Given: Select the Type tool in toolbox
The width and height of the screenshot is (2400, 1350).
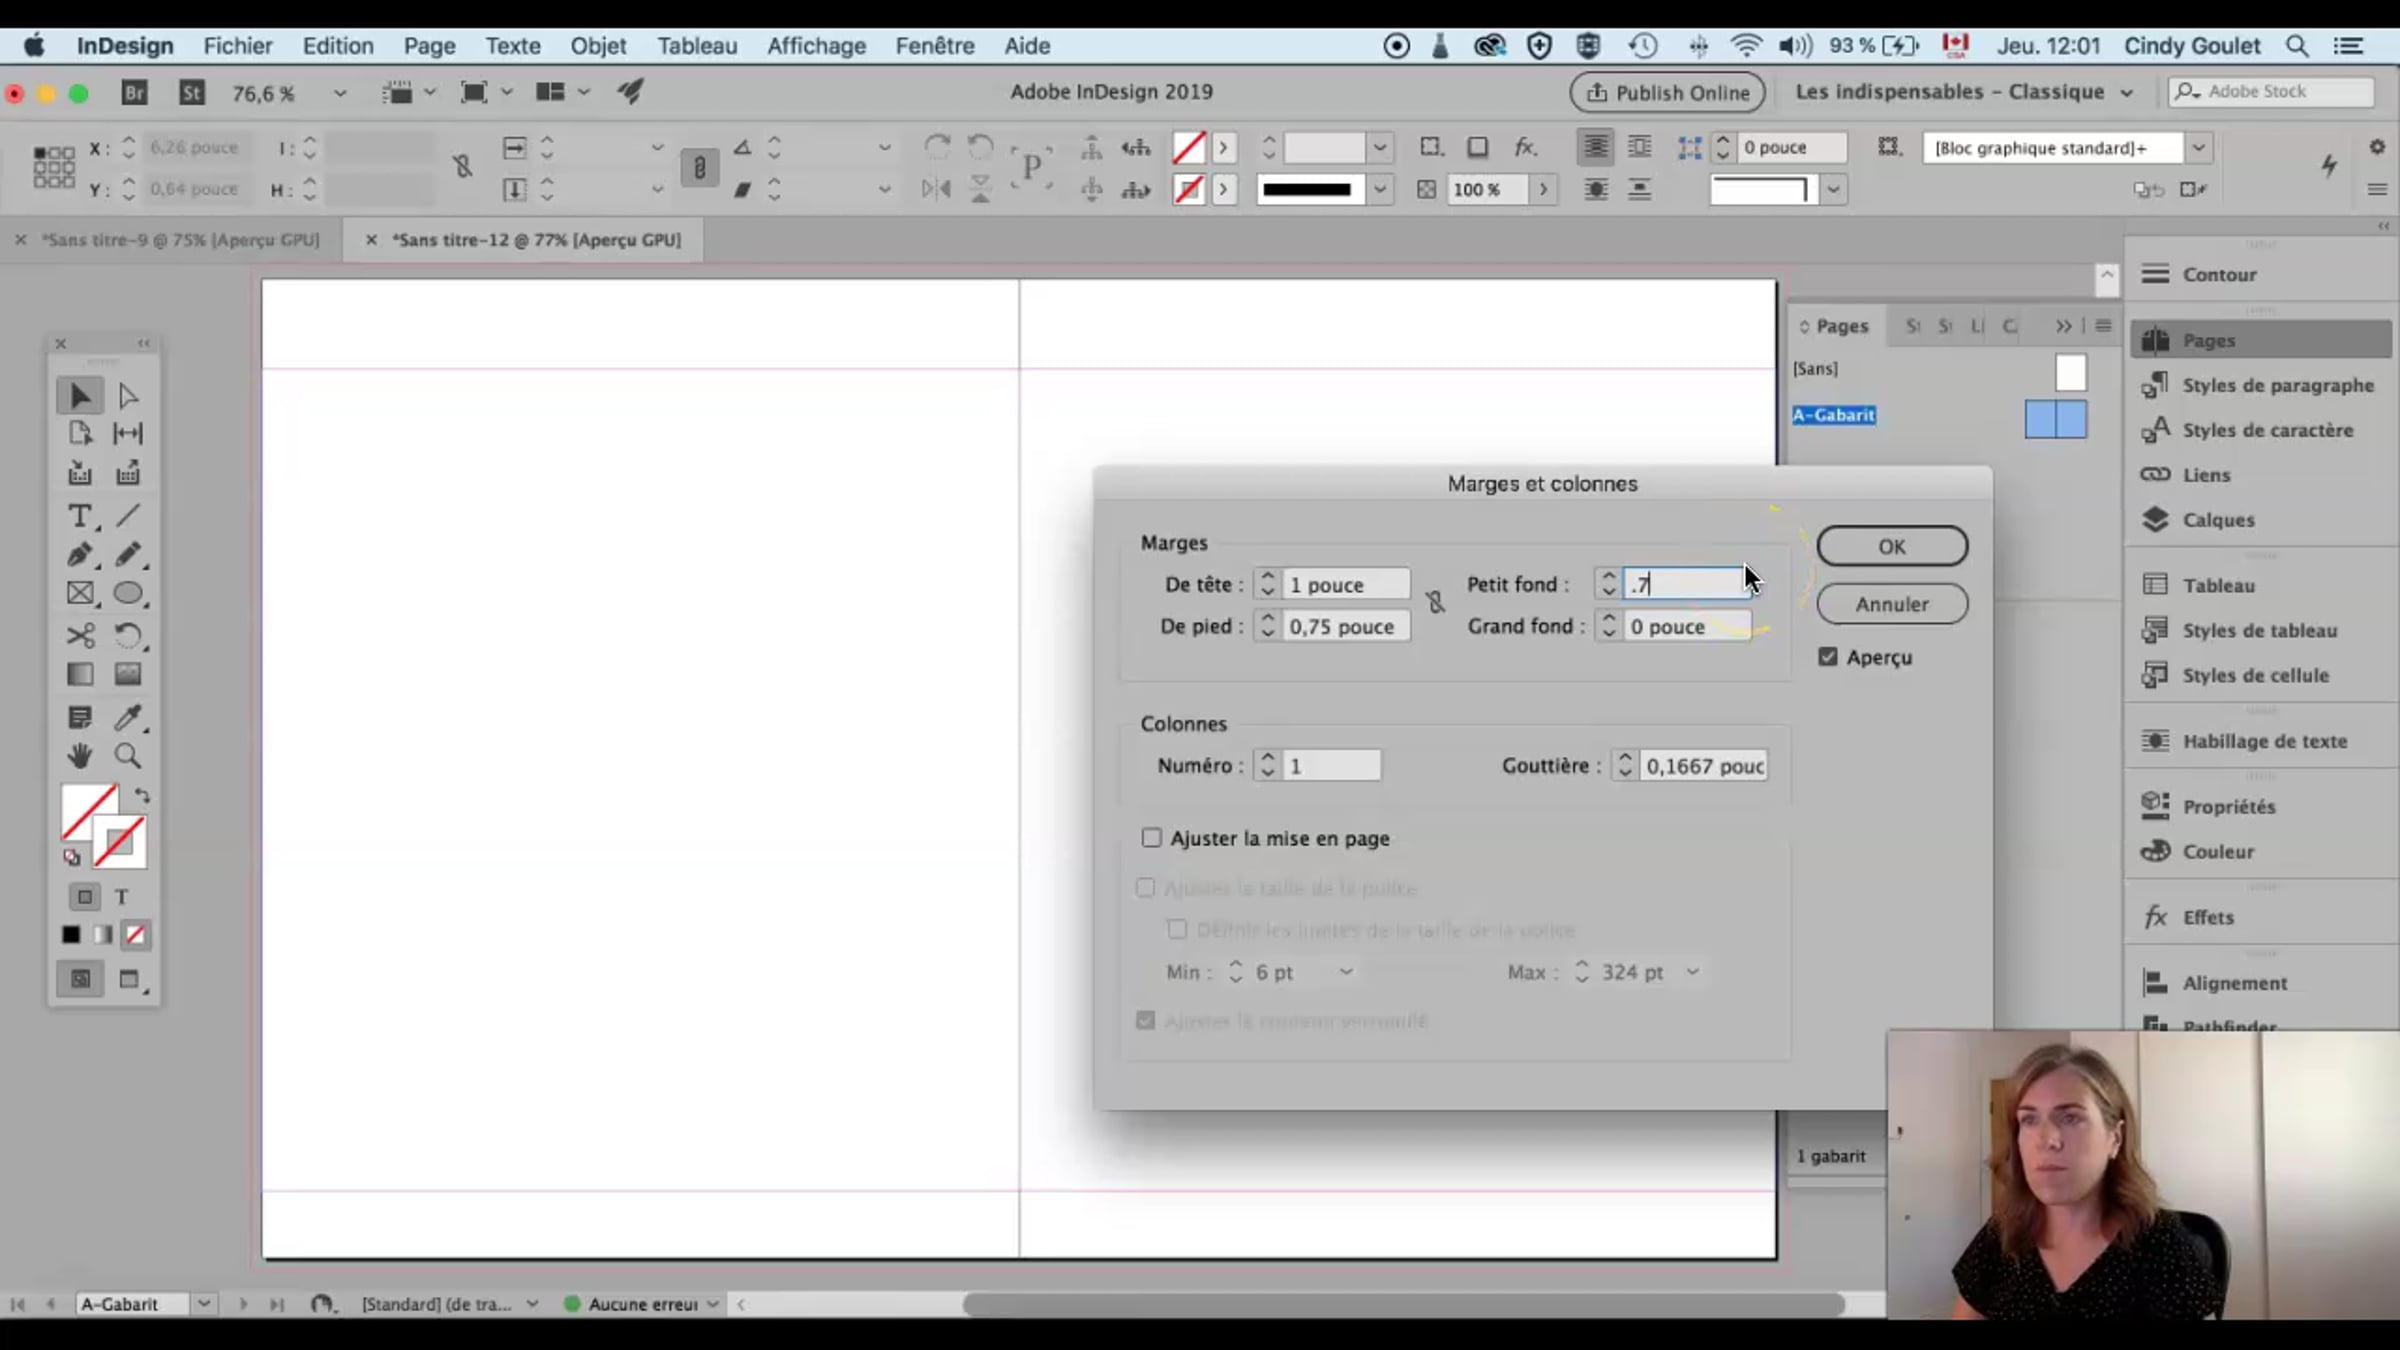Looking at the screenshot, I should [x=79, y=516].
